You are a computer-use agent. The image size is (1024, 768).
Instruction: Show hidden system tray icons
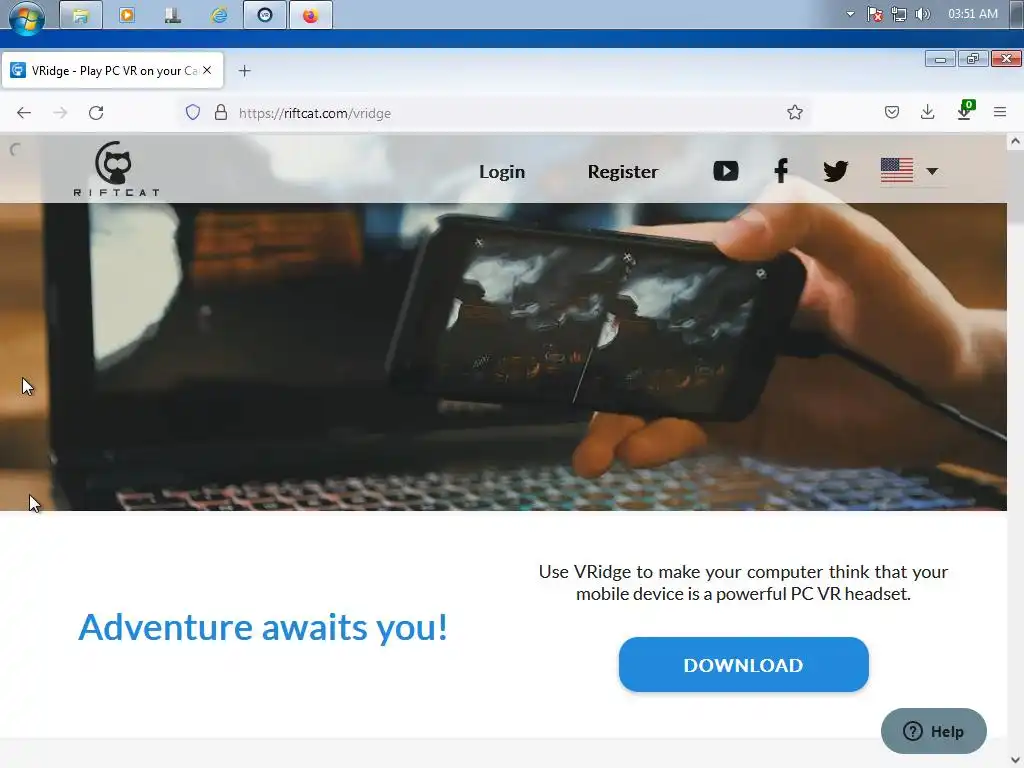click(850, 14)
